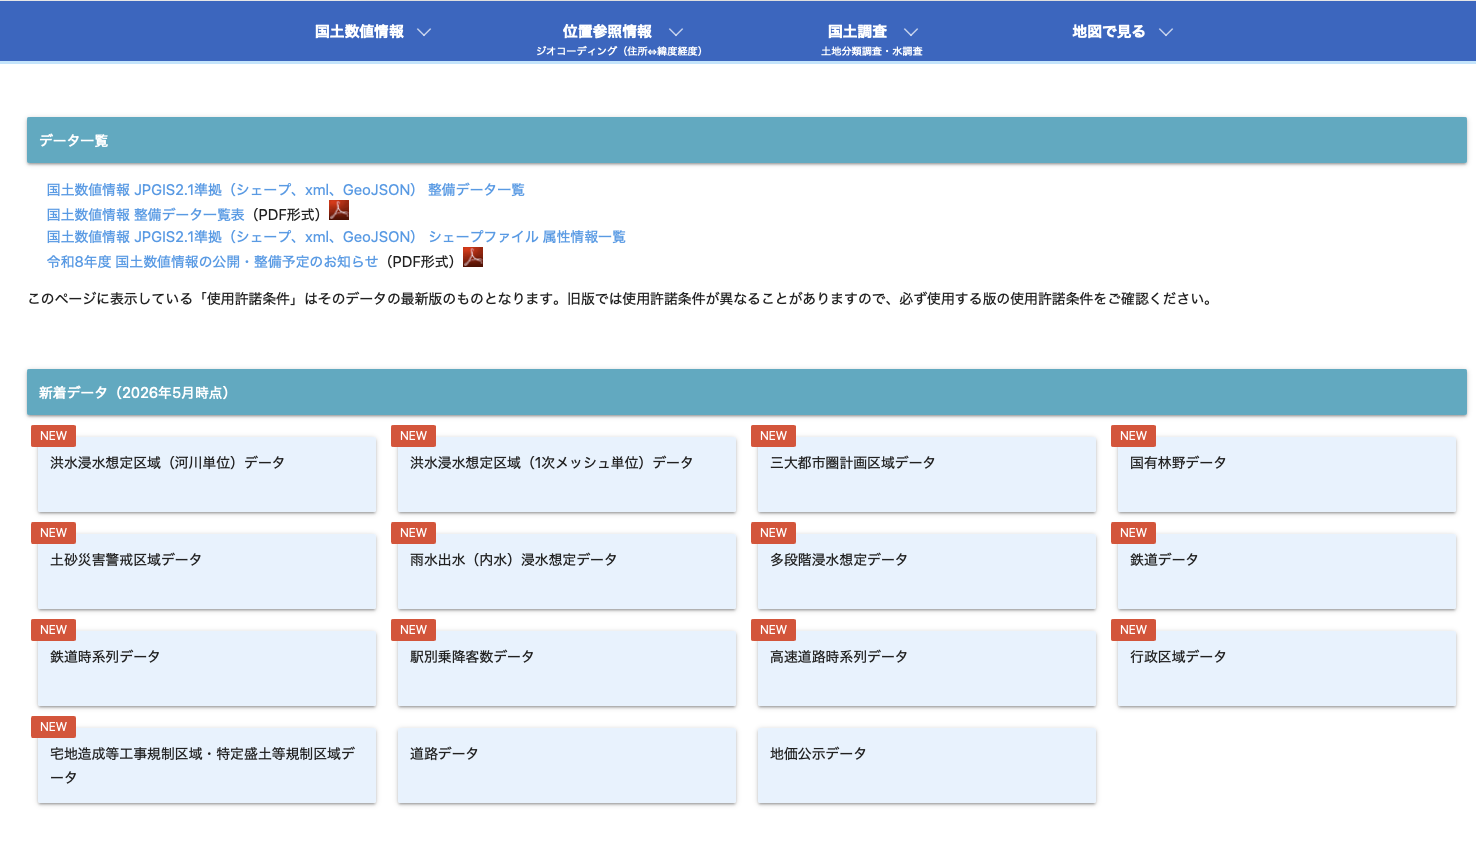Expand the 位置参照情報 menu chevron
Viewport: 1476px width, 858px height.
coord(676,32)
